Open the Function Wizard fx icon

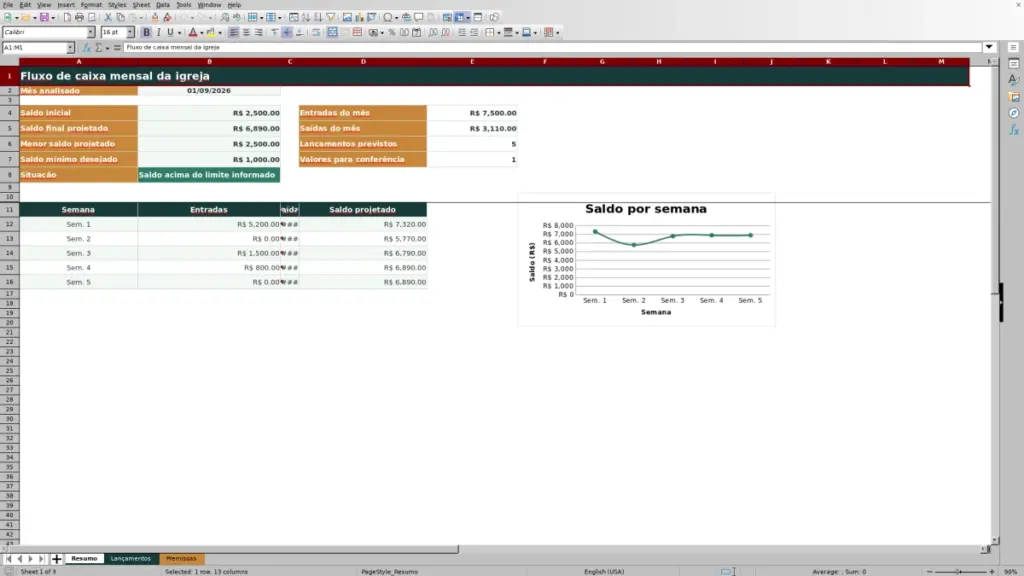86,48
